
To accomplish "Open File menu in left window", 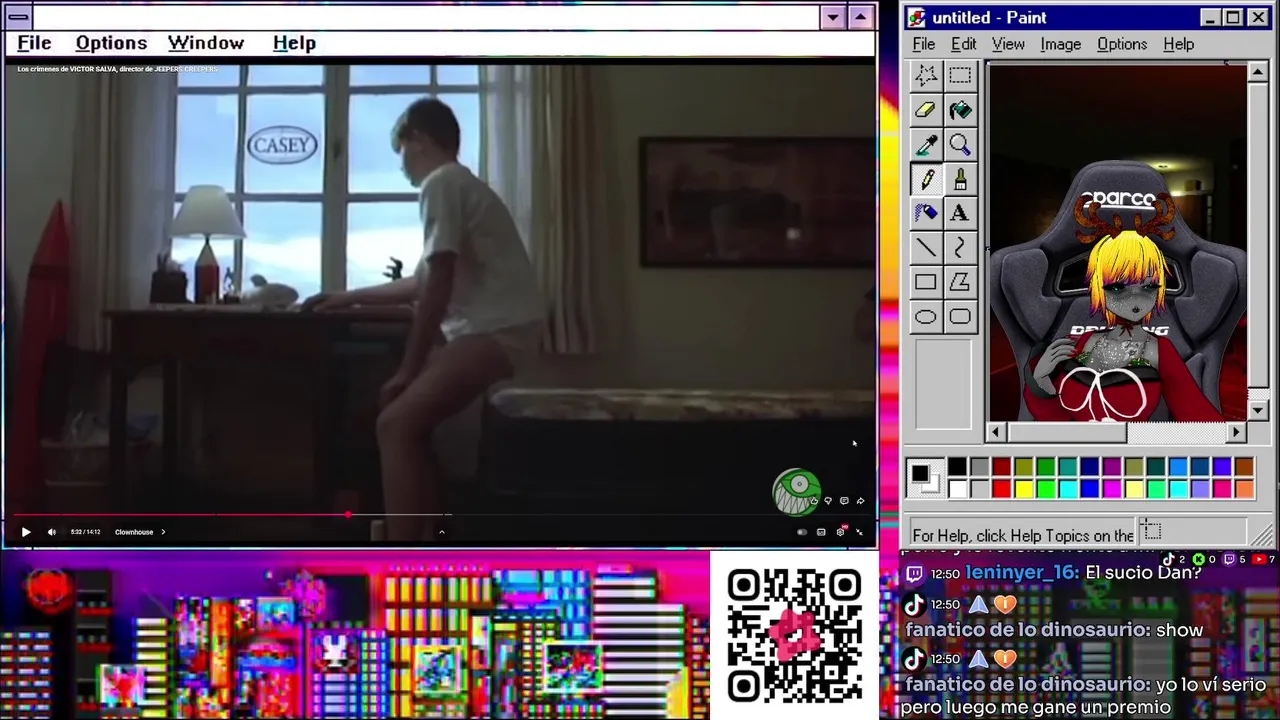I will tap(34, 43).
